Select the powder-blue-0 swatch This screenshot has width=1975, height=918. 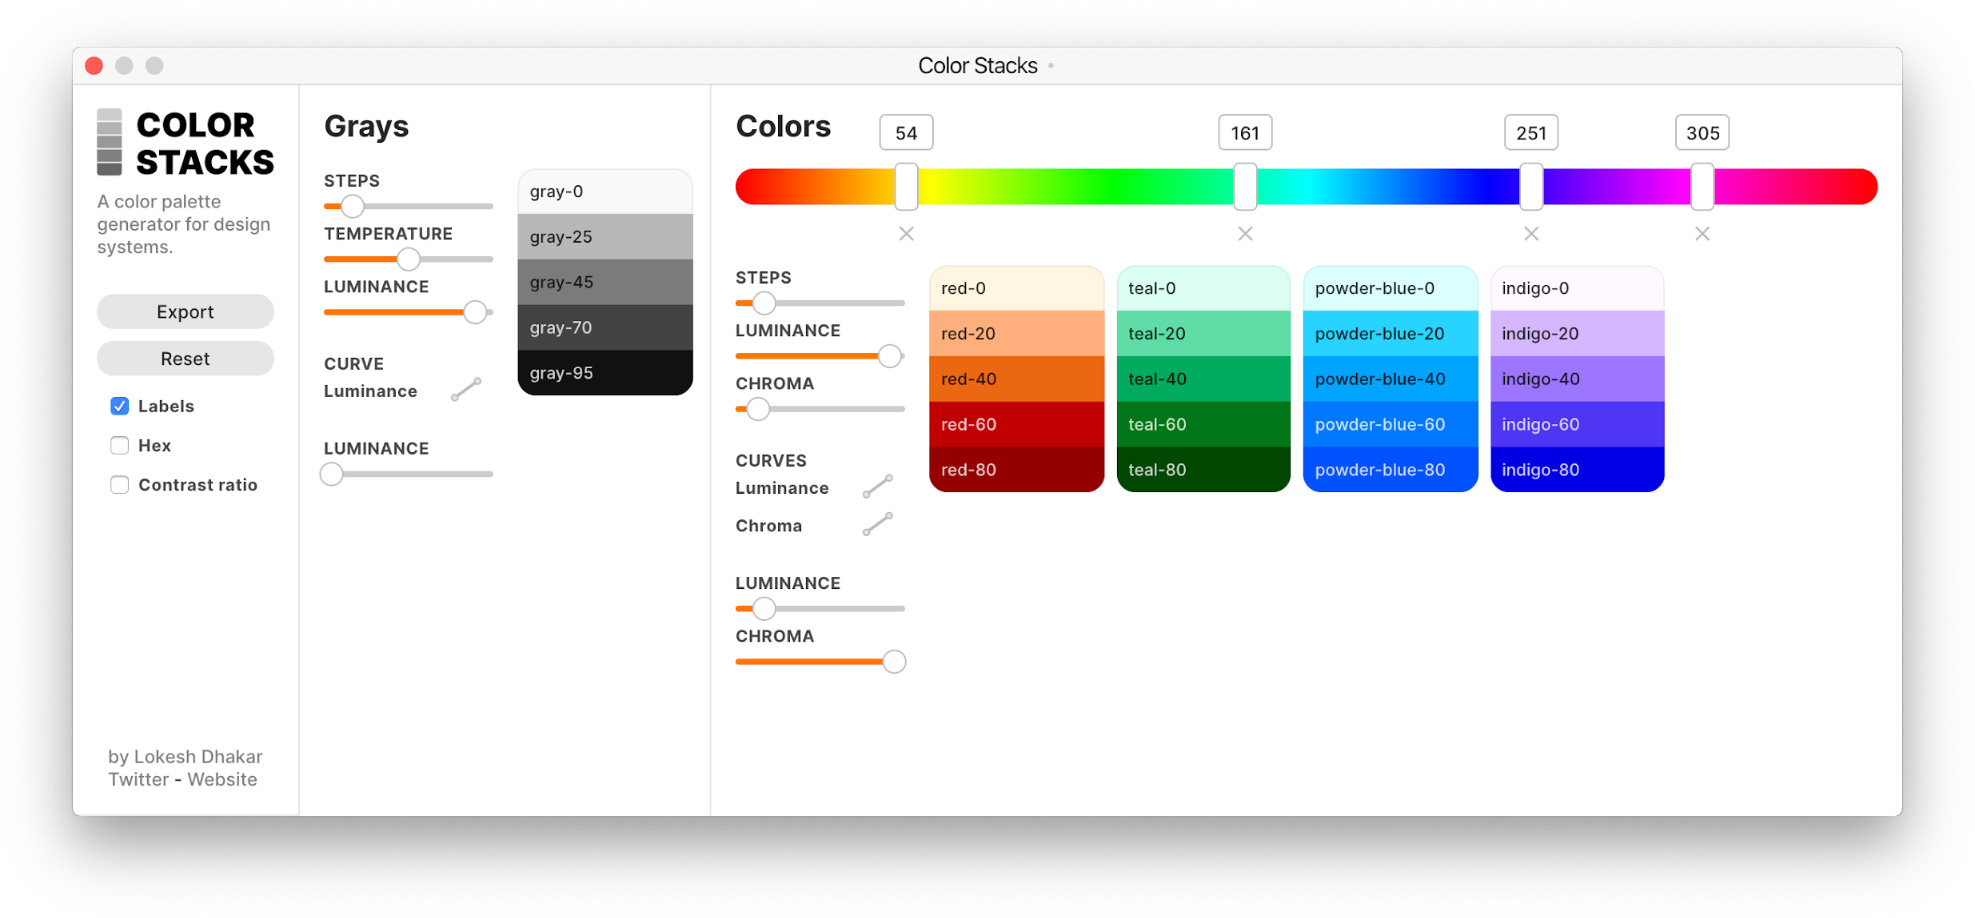[x=1390, y=288]
